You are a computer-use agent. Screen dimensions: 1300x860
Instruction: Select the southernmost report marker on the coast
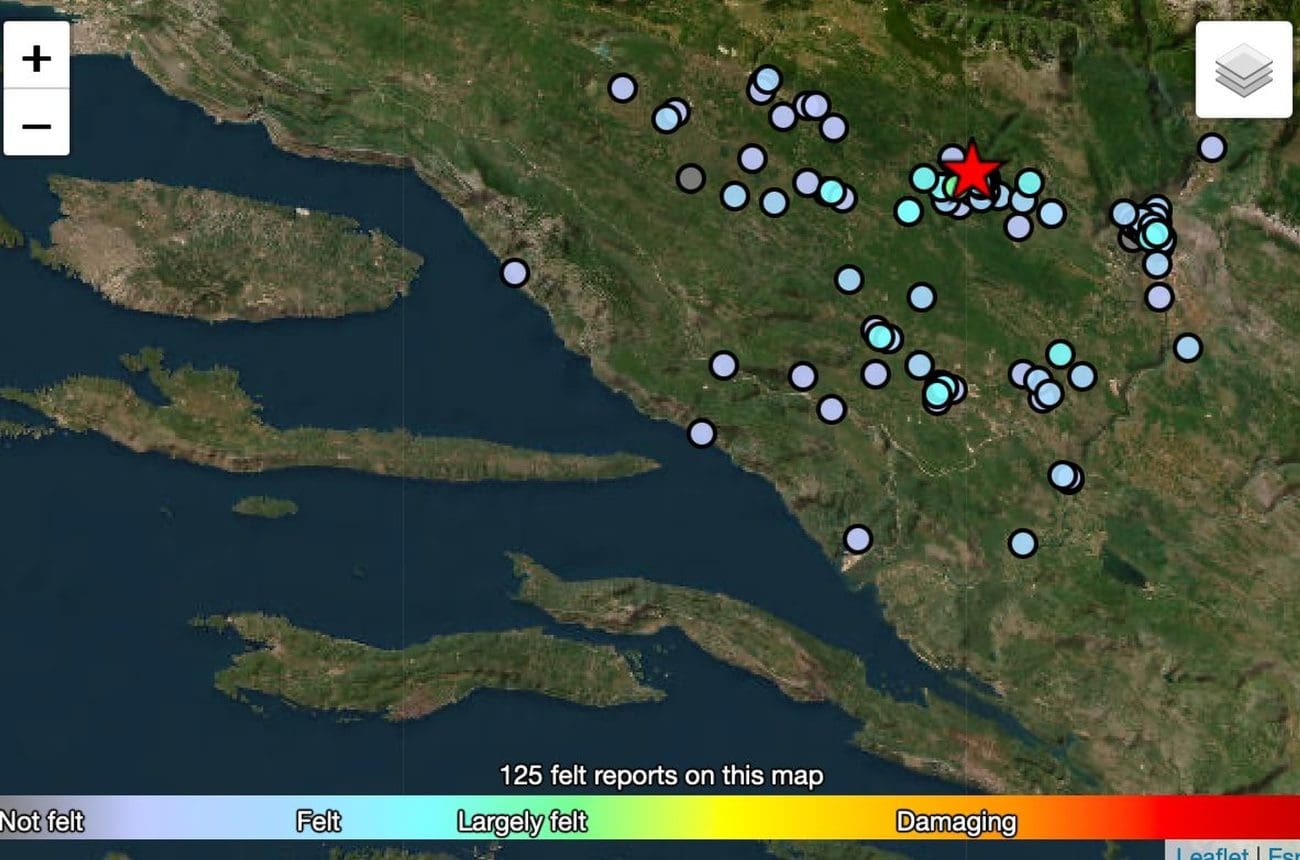pyautogui.click(x=857, y=539)
